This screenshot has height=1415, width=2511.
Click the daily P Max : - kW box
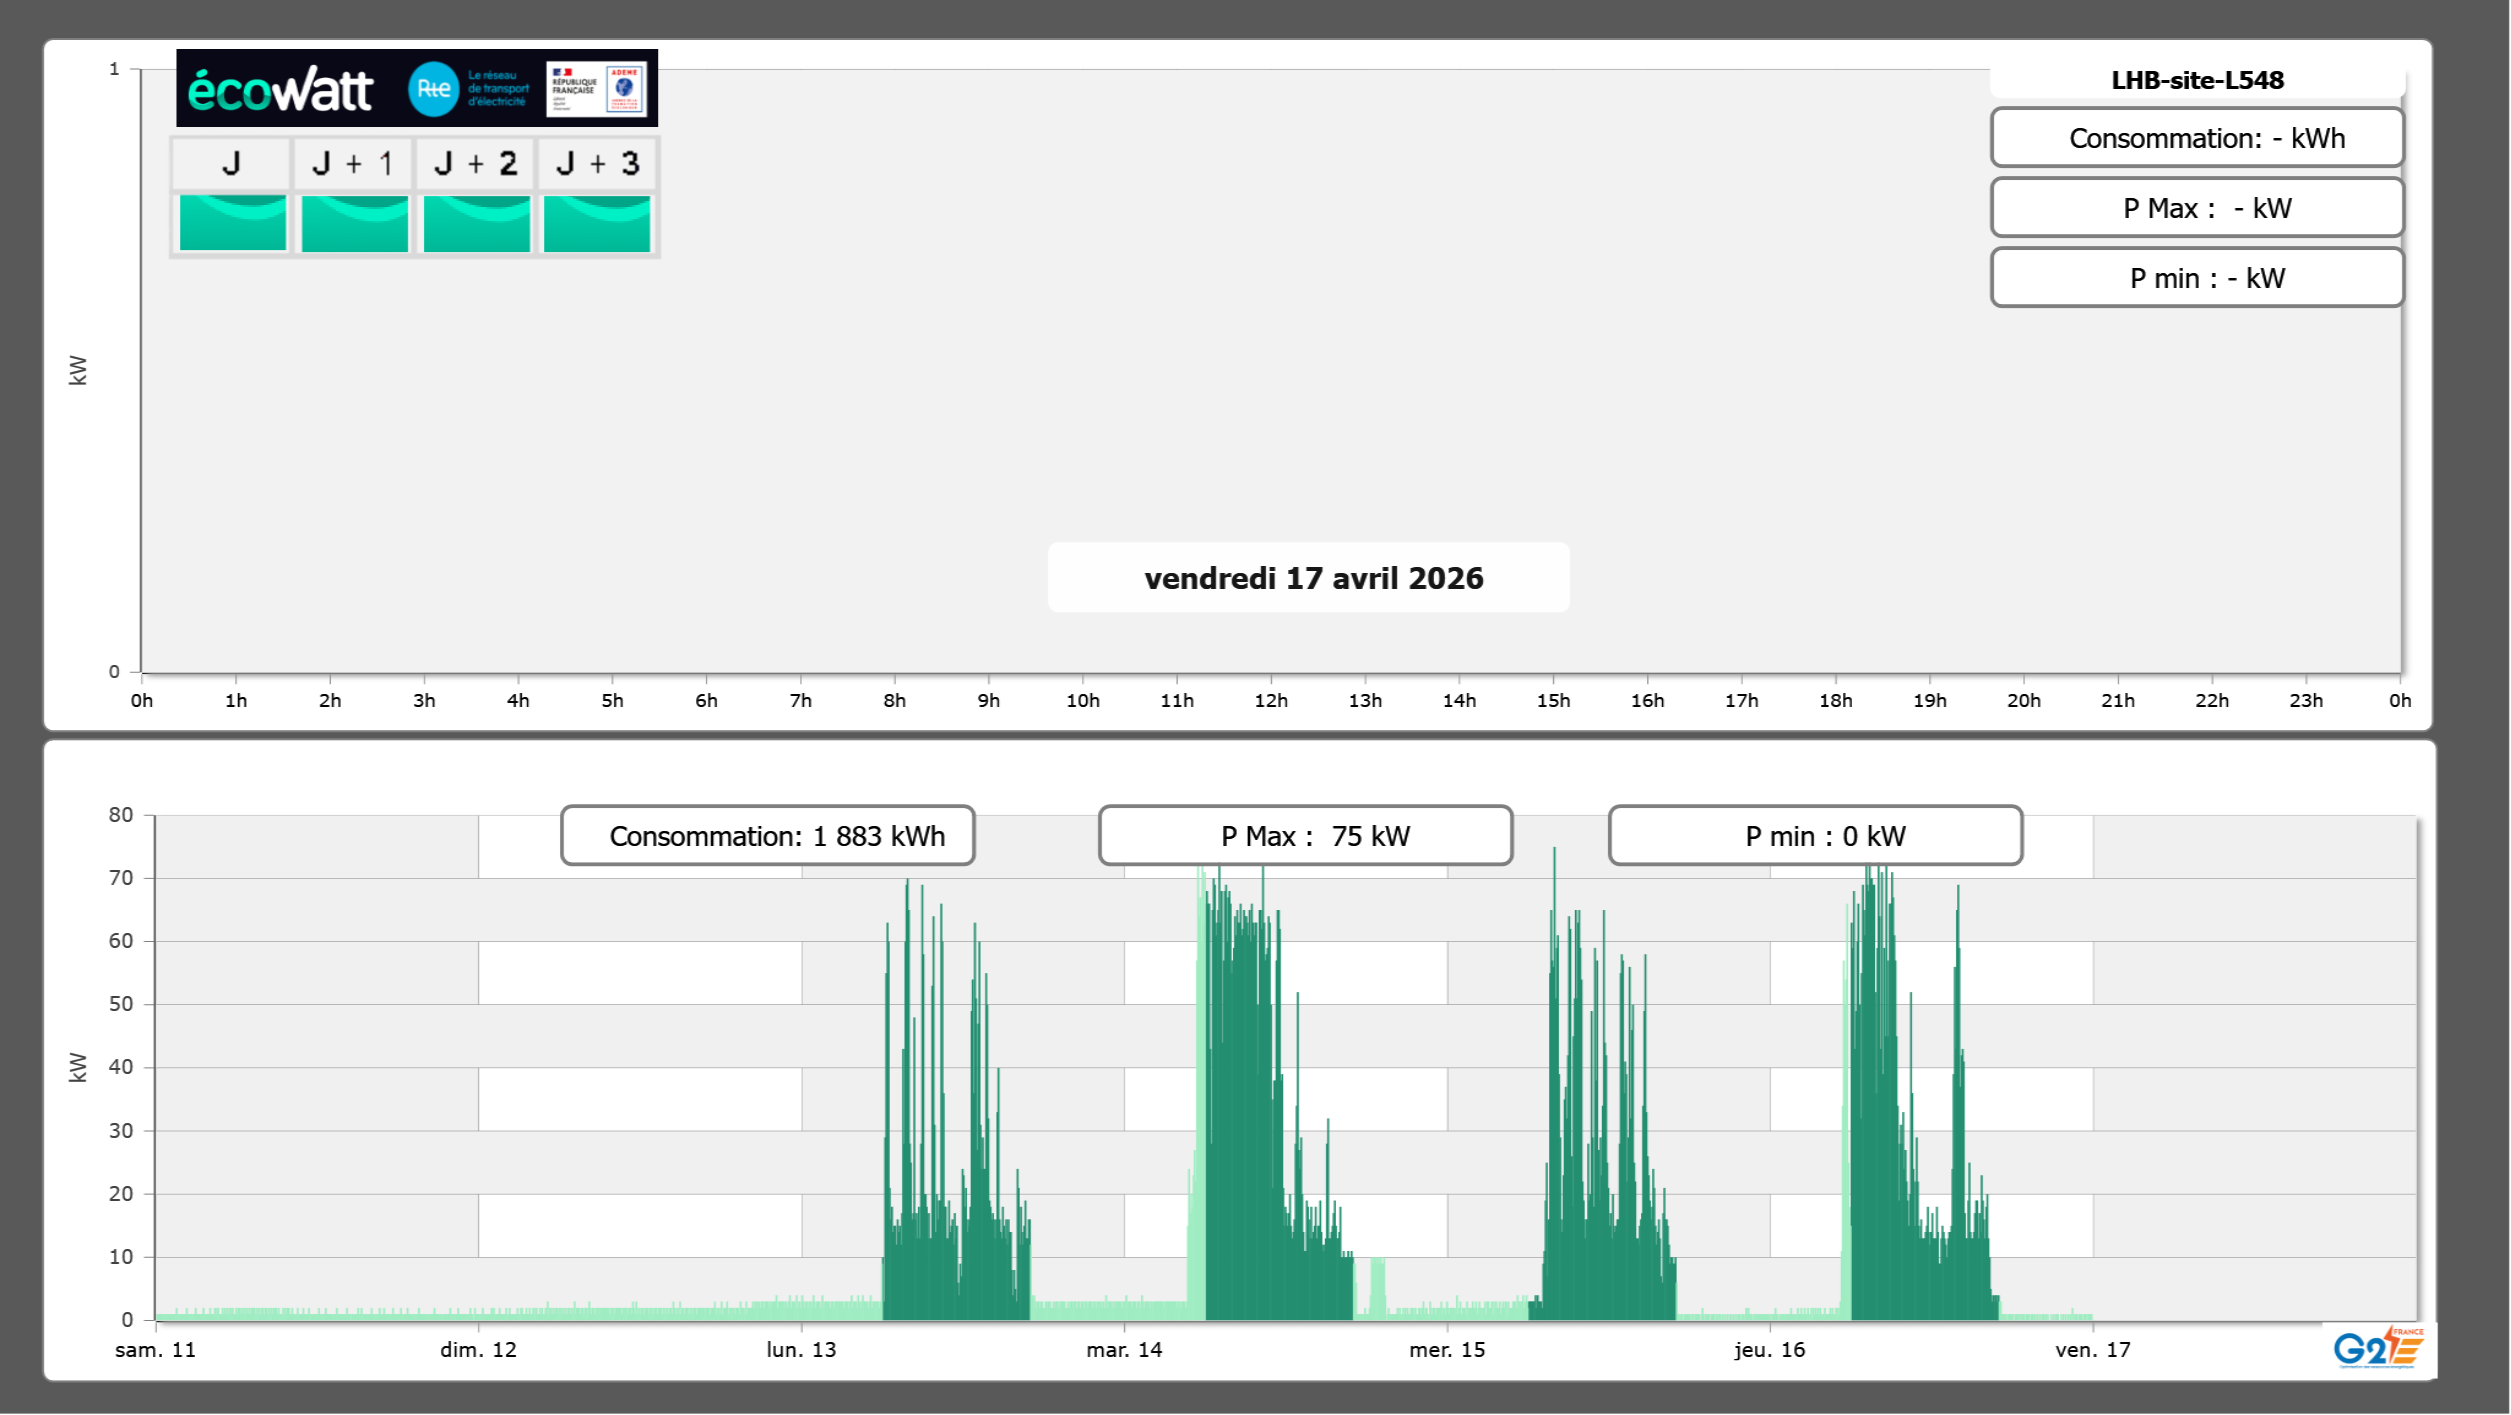2196,208
